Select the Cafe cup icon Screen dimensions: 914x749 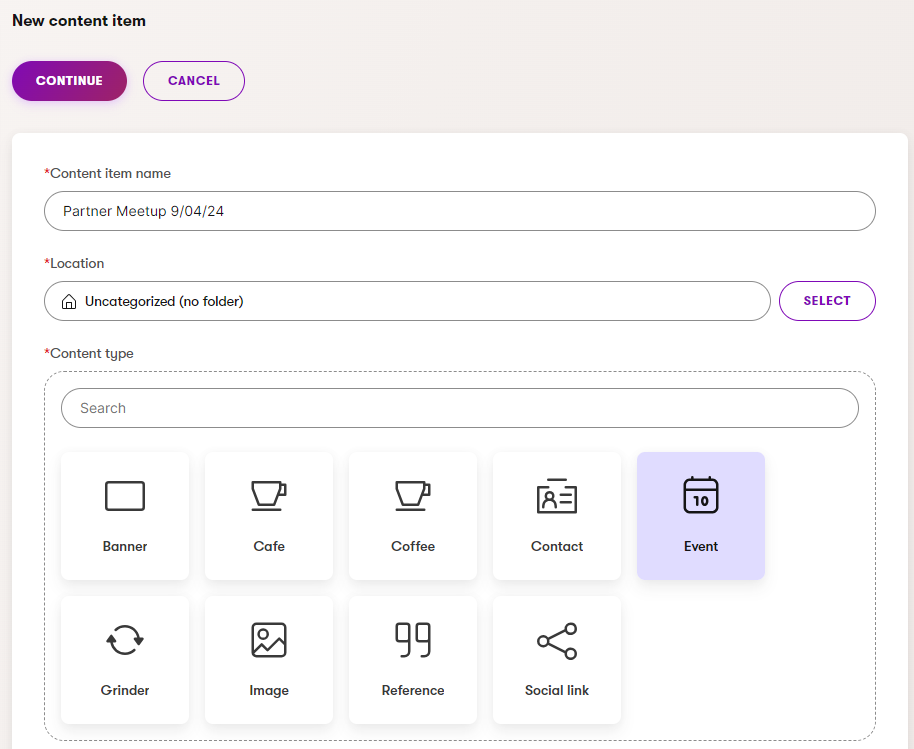pyautogui.click(x=268, y=496)
